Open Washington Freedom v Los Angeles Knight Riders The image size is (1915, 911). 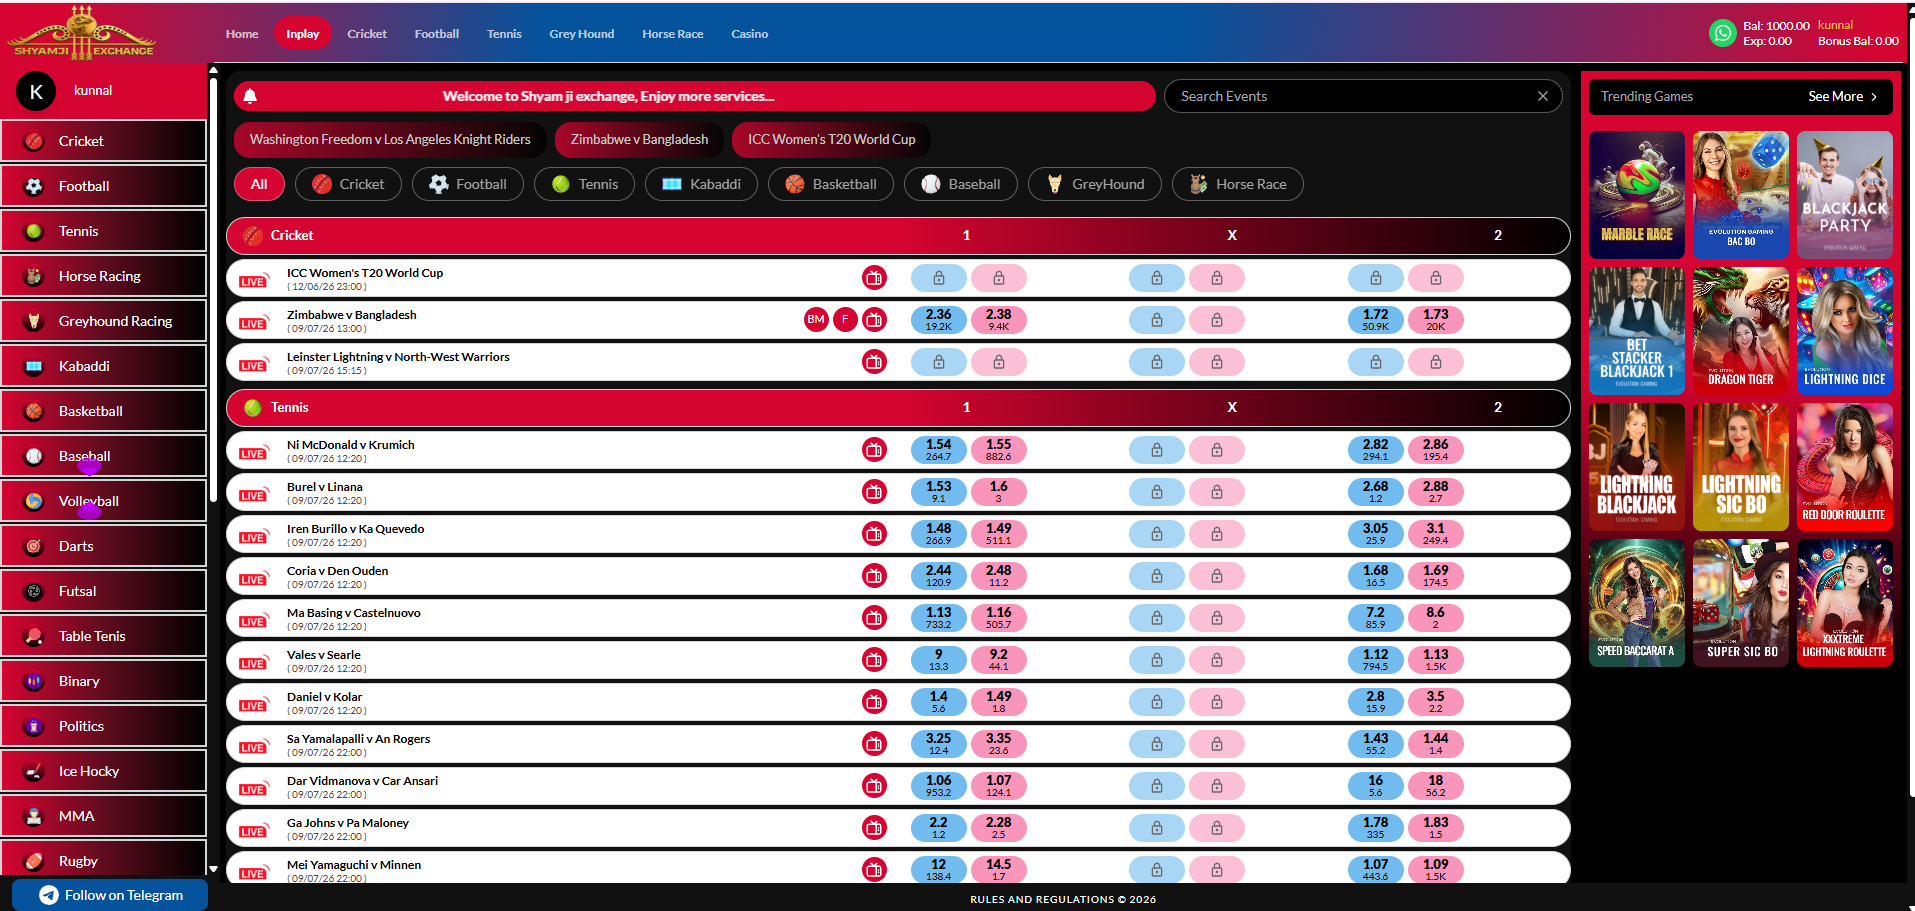click(390, 139)
